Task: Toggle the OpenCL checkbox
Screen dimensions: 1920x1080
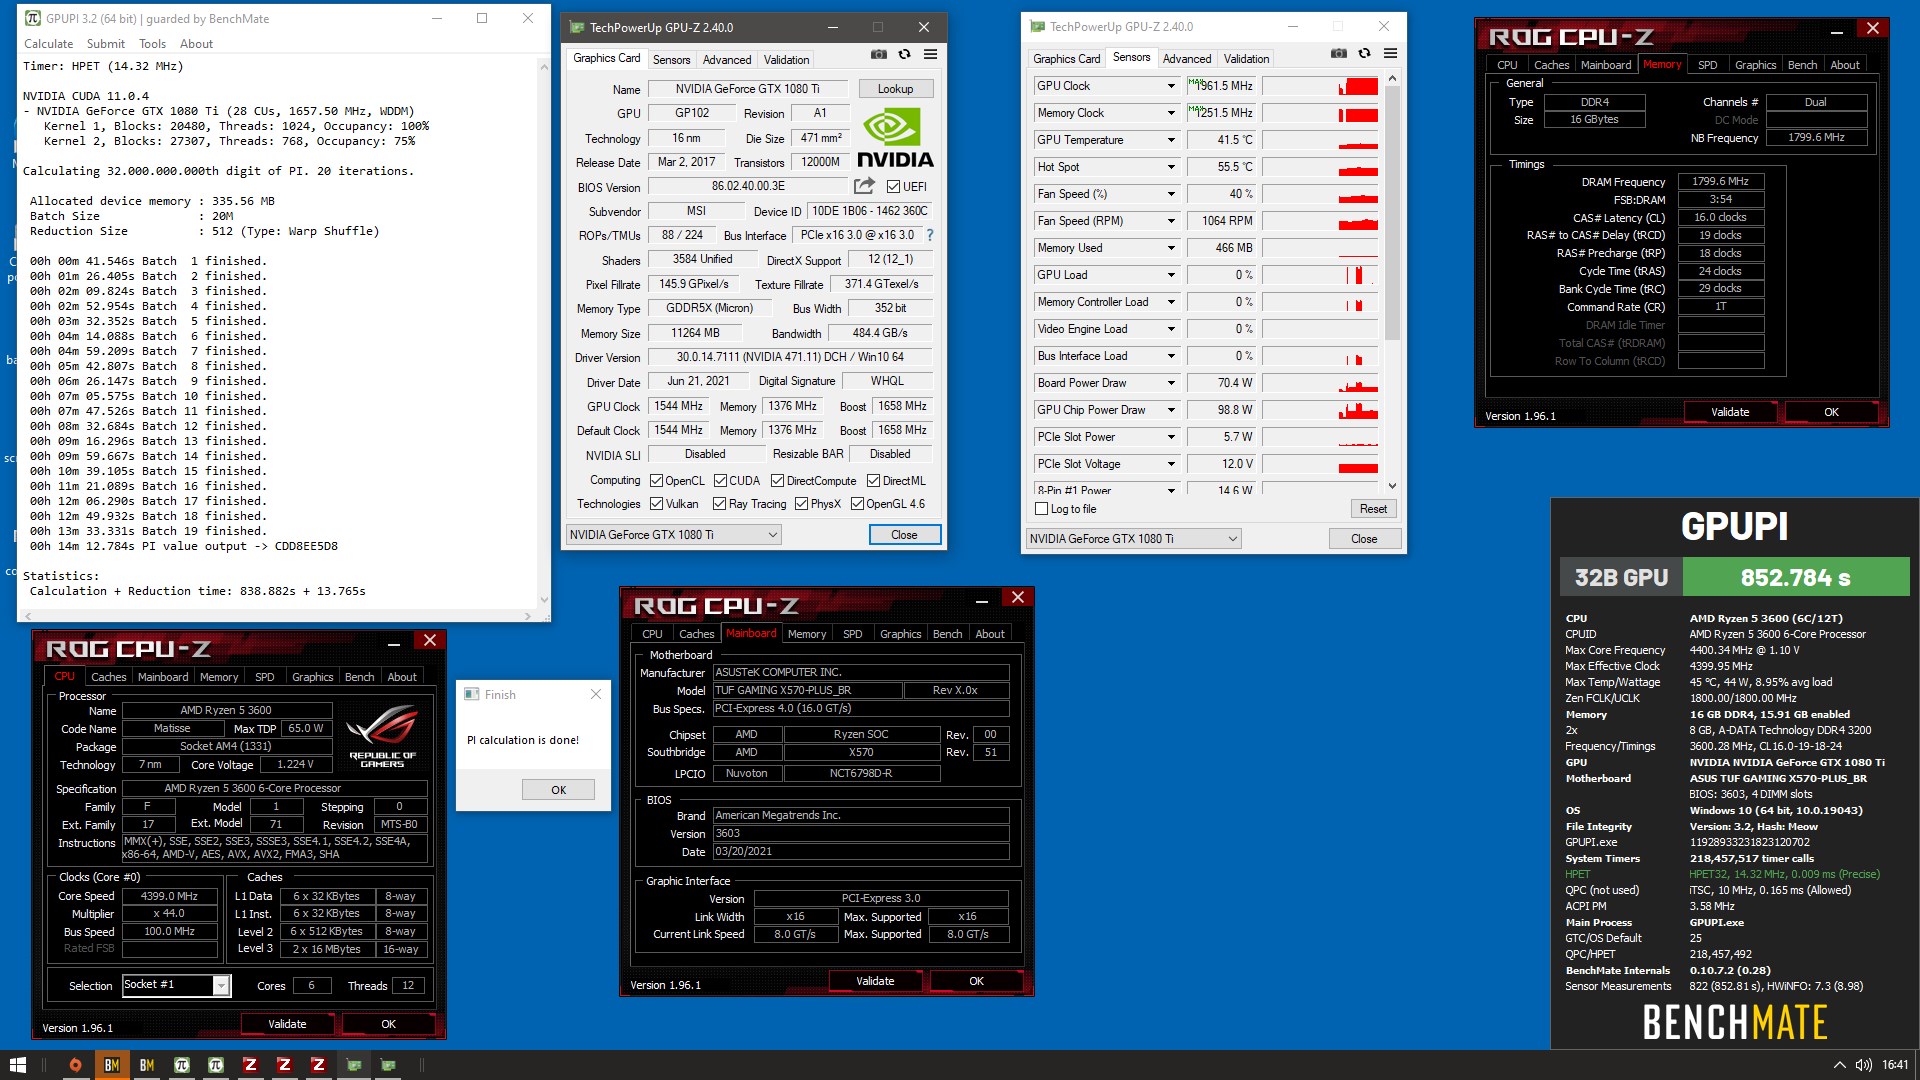Action: coord(656,481)
